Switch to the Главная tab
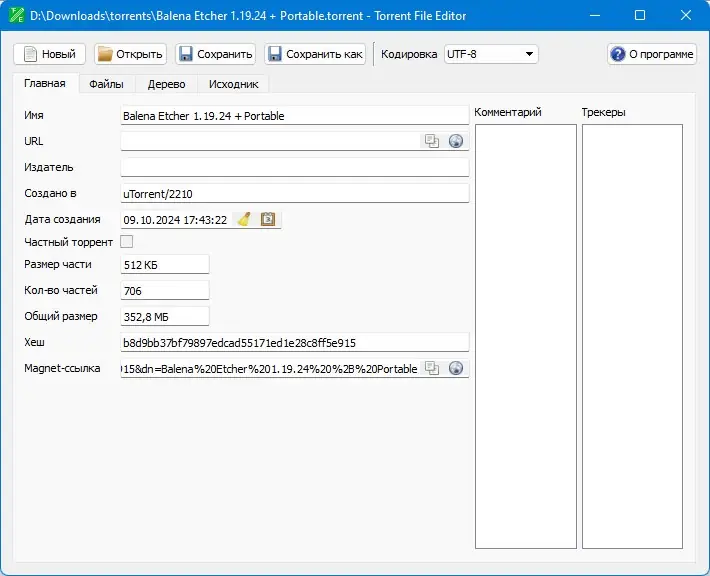 [45, 83]
